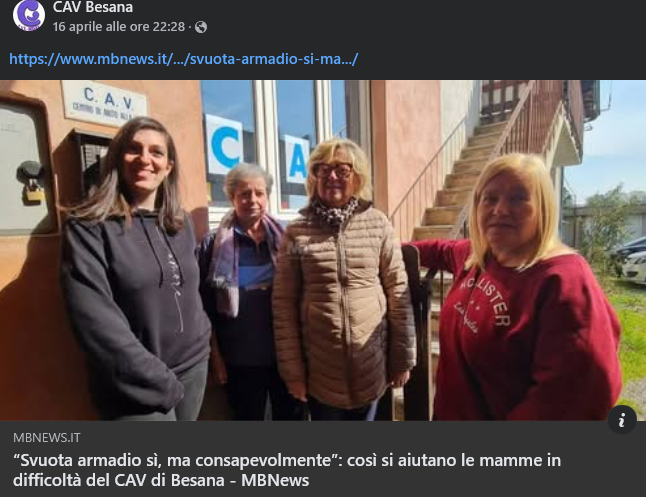Open the "Svuota armadio sì" article headline
The width and height of the screenshot is (646, 497).
287,470
